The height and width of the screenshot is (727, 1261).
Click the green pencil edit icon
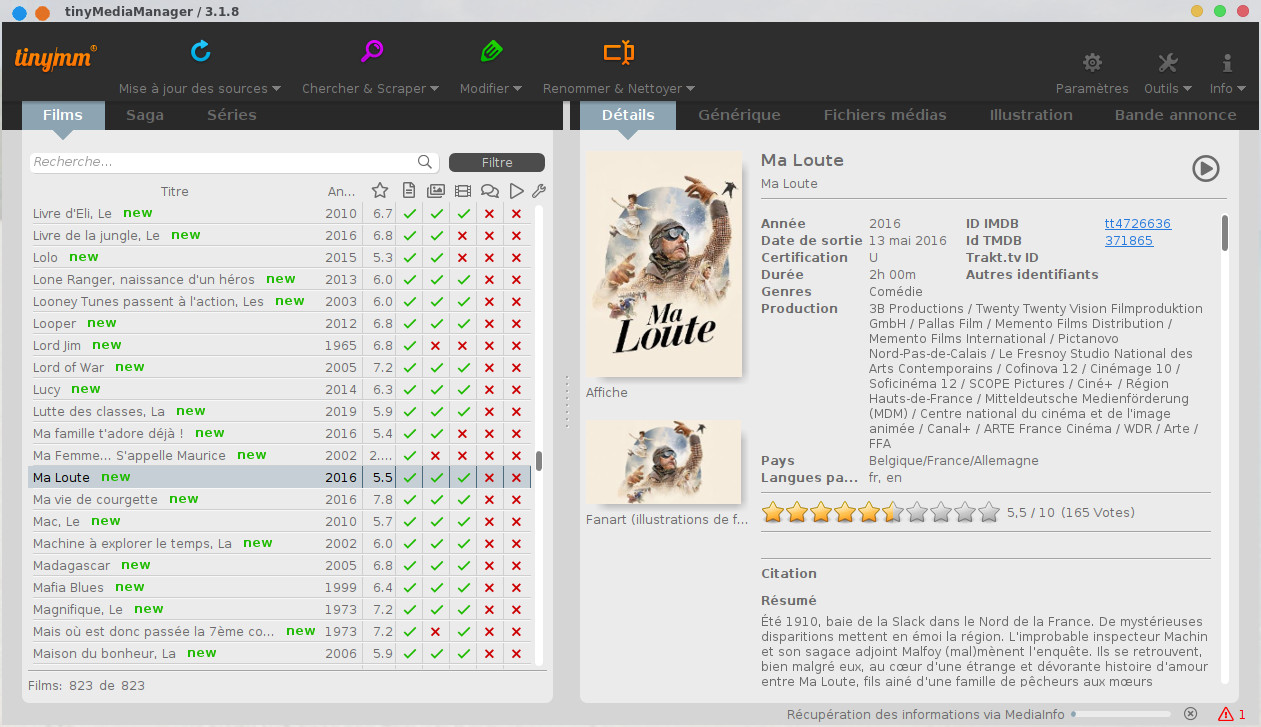490,51
